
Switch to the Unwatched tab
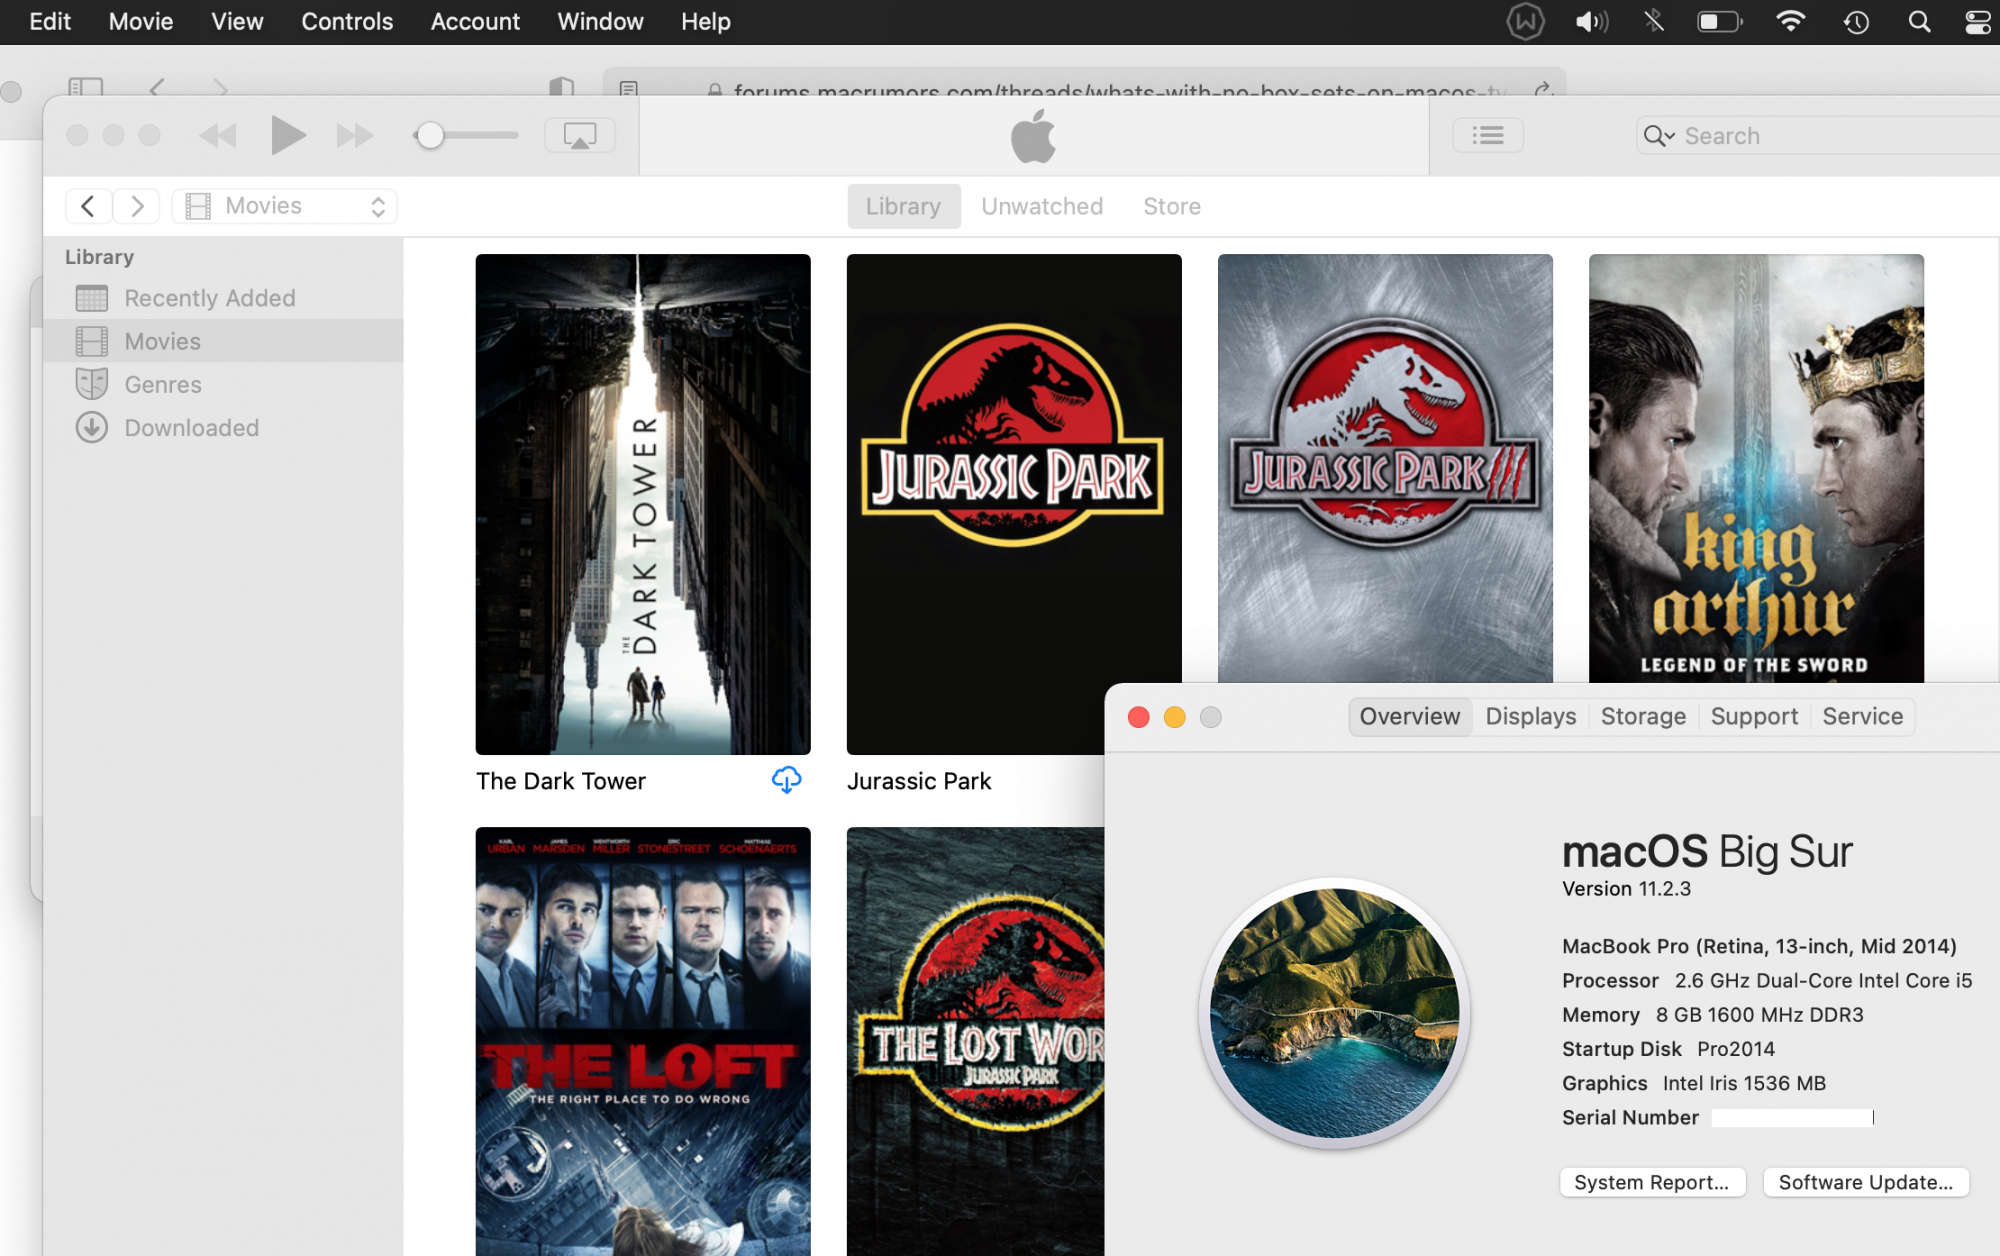(1041, 206)
